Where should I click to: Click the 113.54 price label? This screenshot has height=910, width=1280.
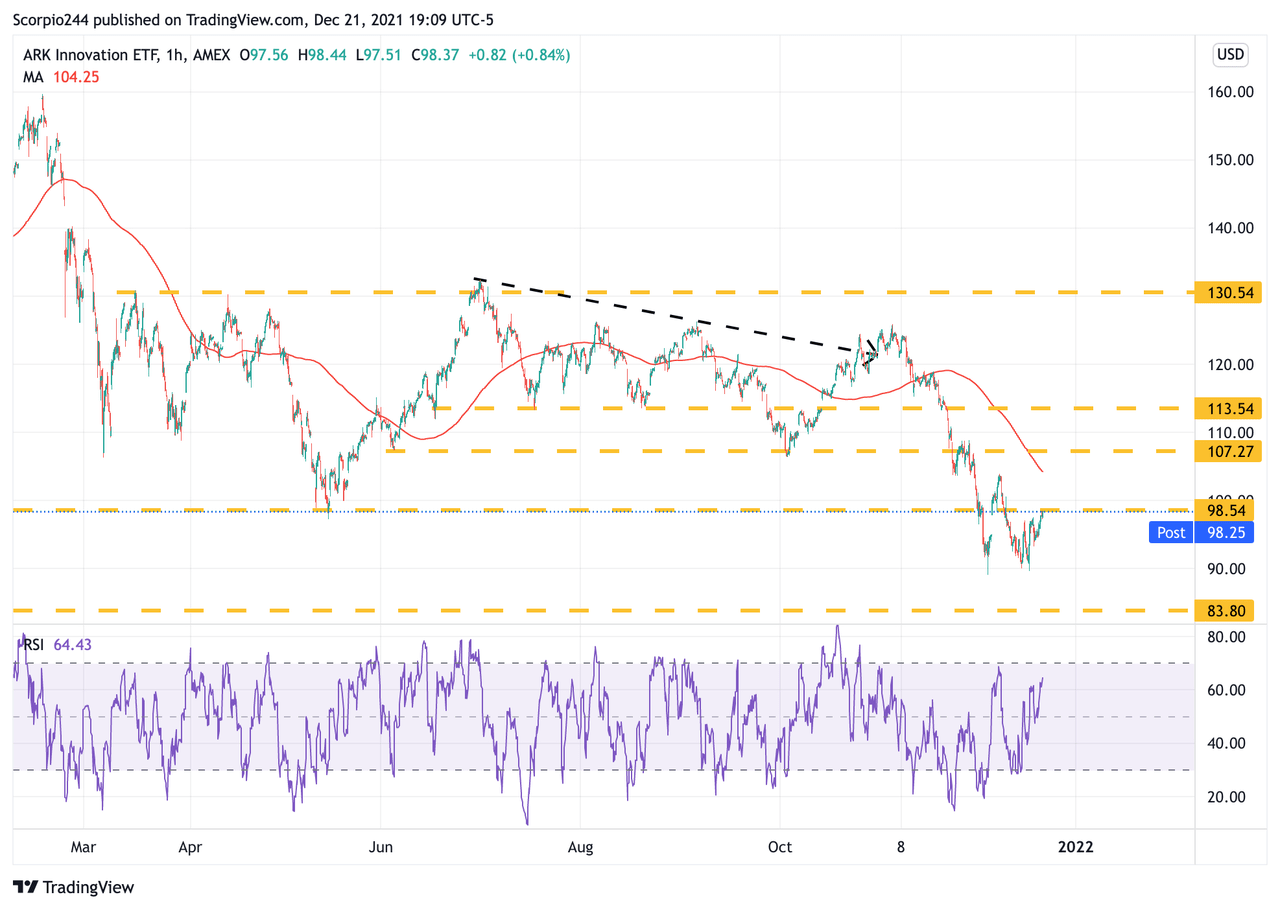[x=1229, y=408]
